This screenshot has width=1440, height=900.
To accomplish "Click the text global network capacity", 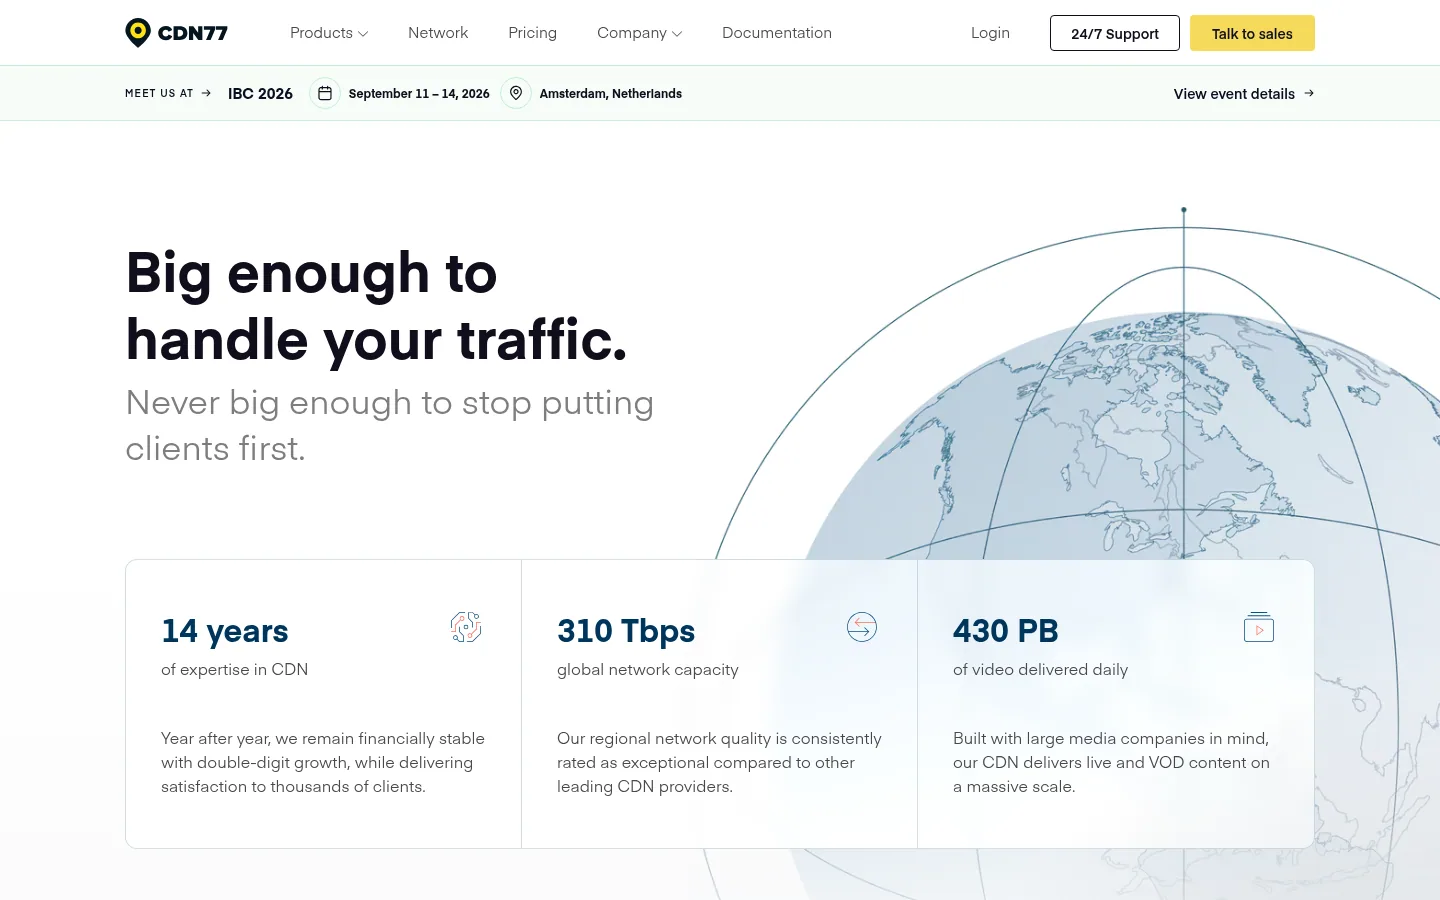I will 648,669.
